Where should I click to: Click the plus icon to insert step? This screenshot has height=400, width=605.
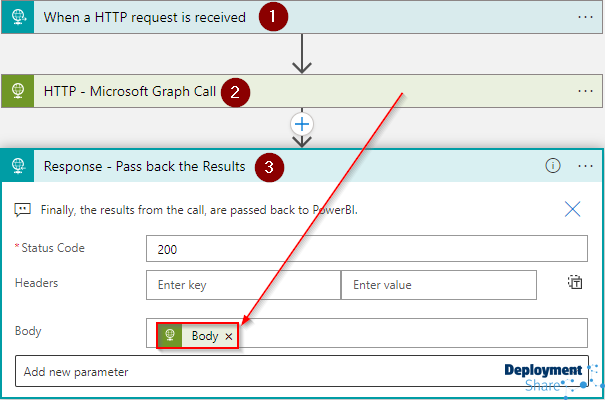coord(302,124)
